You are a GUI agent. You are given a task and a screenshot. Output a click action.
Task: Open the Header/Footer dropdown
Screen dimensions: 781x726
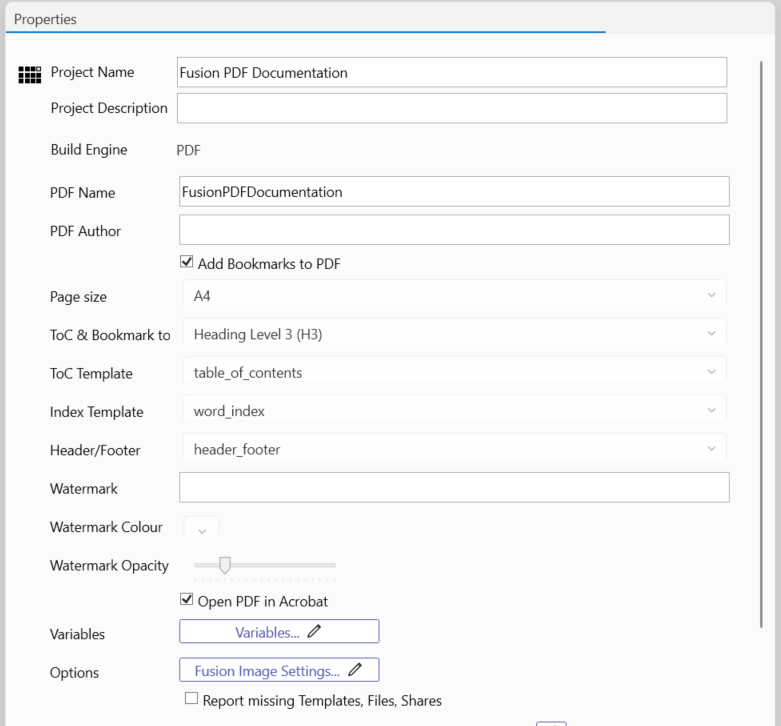pyautogui.click(x=454, y=449)
